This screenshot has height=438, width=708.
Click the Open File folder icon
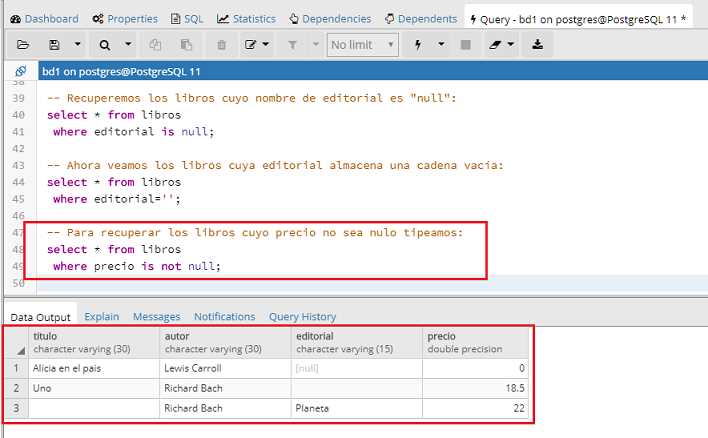pyautogui.click(x=23, y=45)
